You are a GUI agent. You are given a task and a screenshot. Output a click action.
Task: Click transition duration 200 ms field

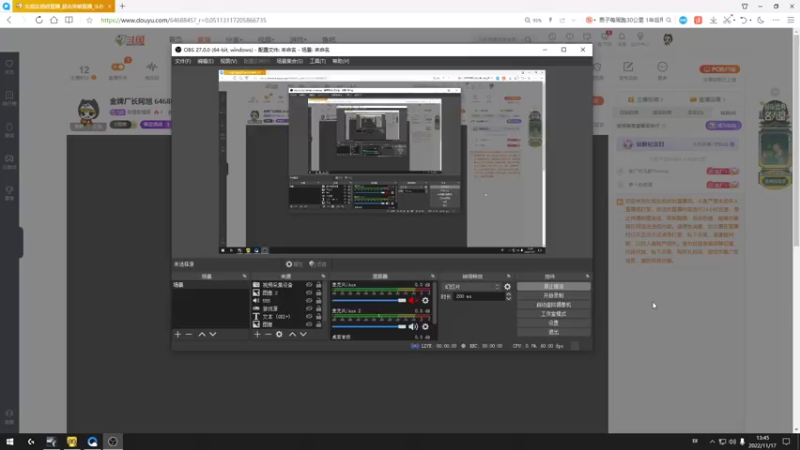(x=479, y=296)
